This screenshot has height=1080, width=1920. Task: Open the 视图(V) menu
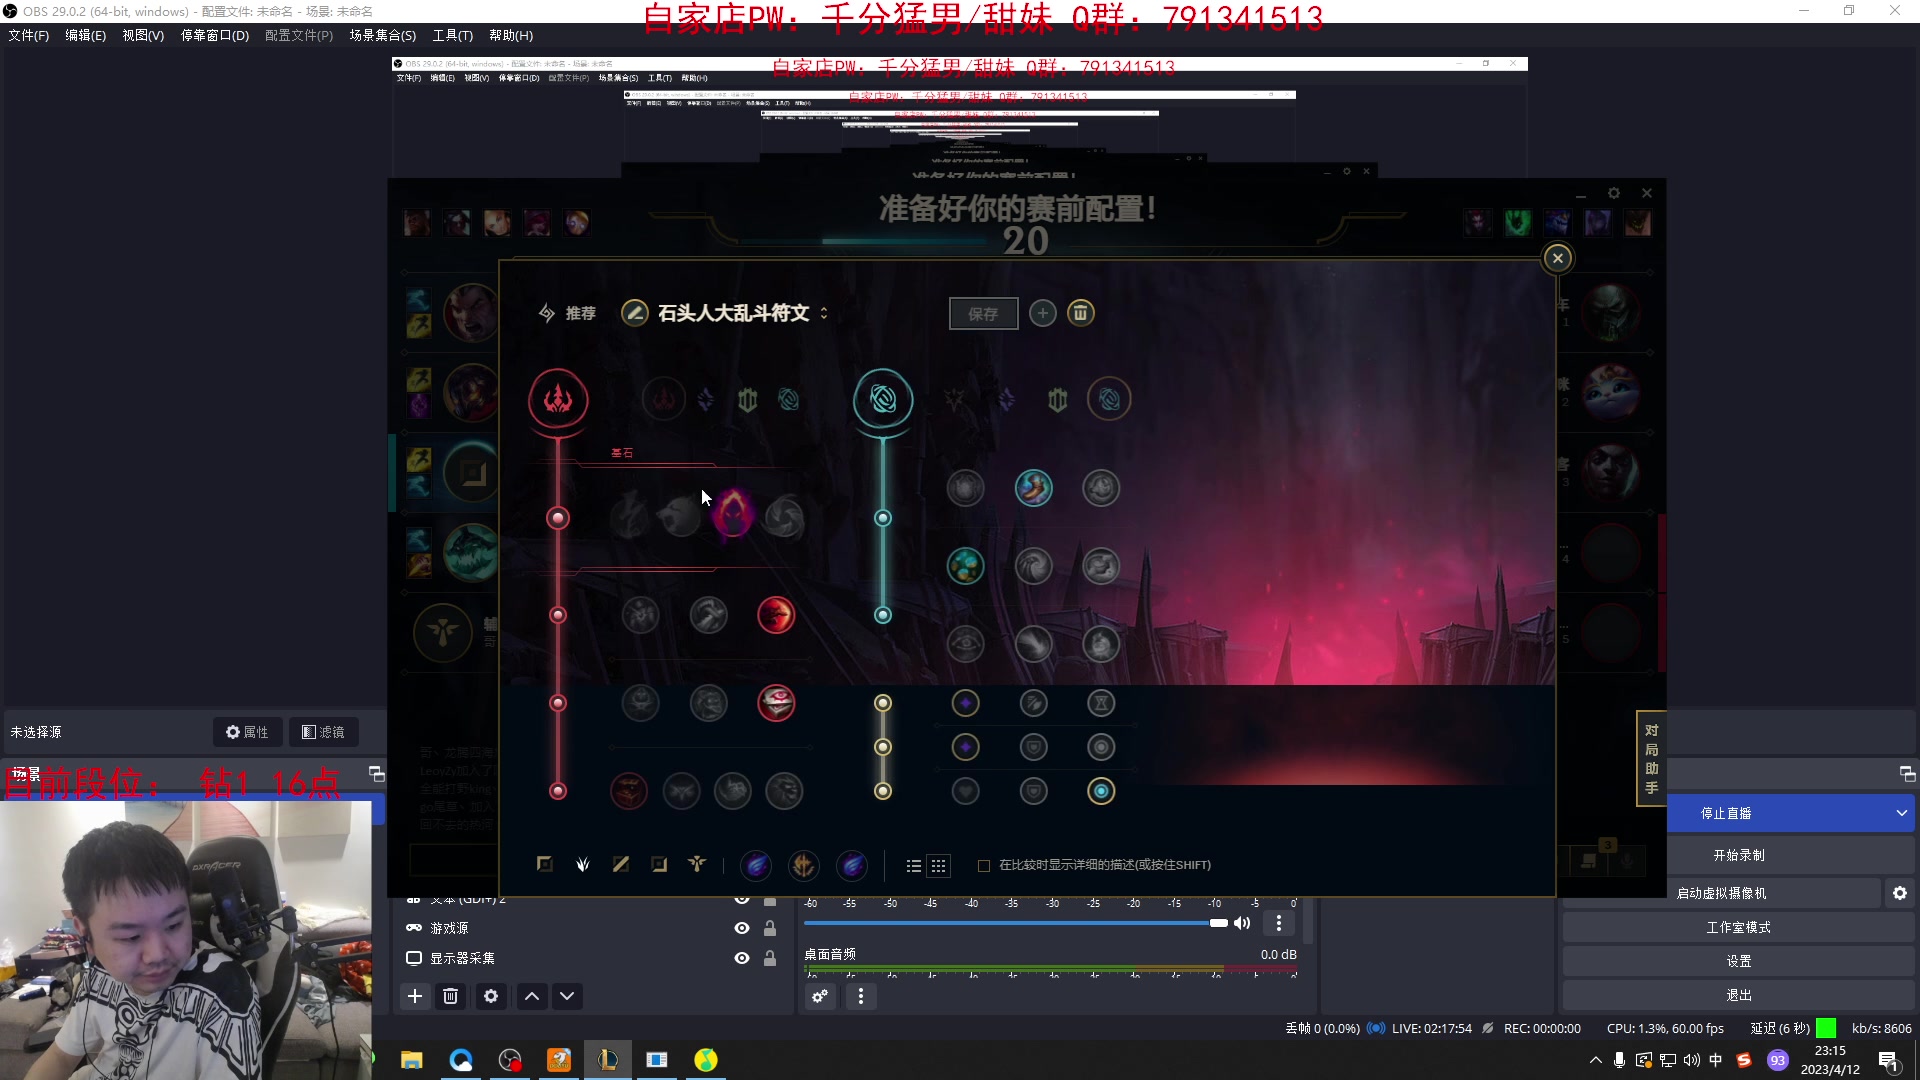143,36
